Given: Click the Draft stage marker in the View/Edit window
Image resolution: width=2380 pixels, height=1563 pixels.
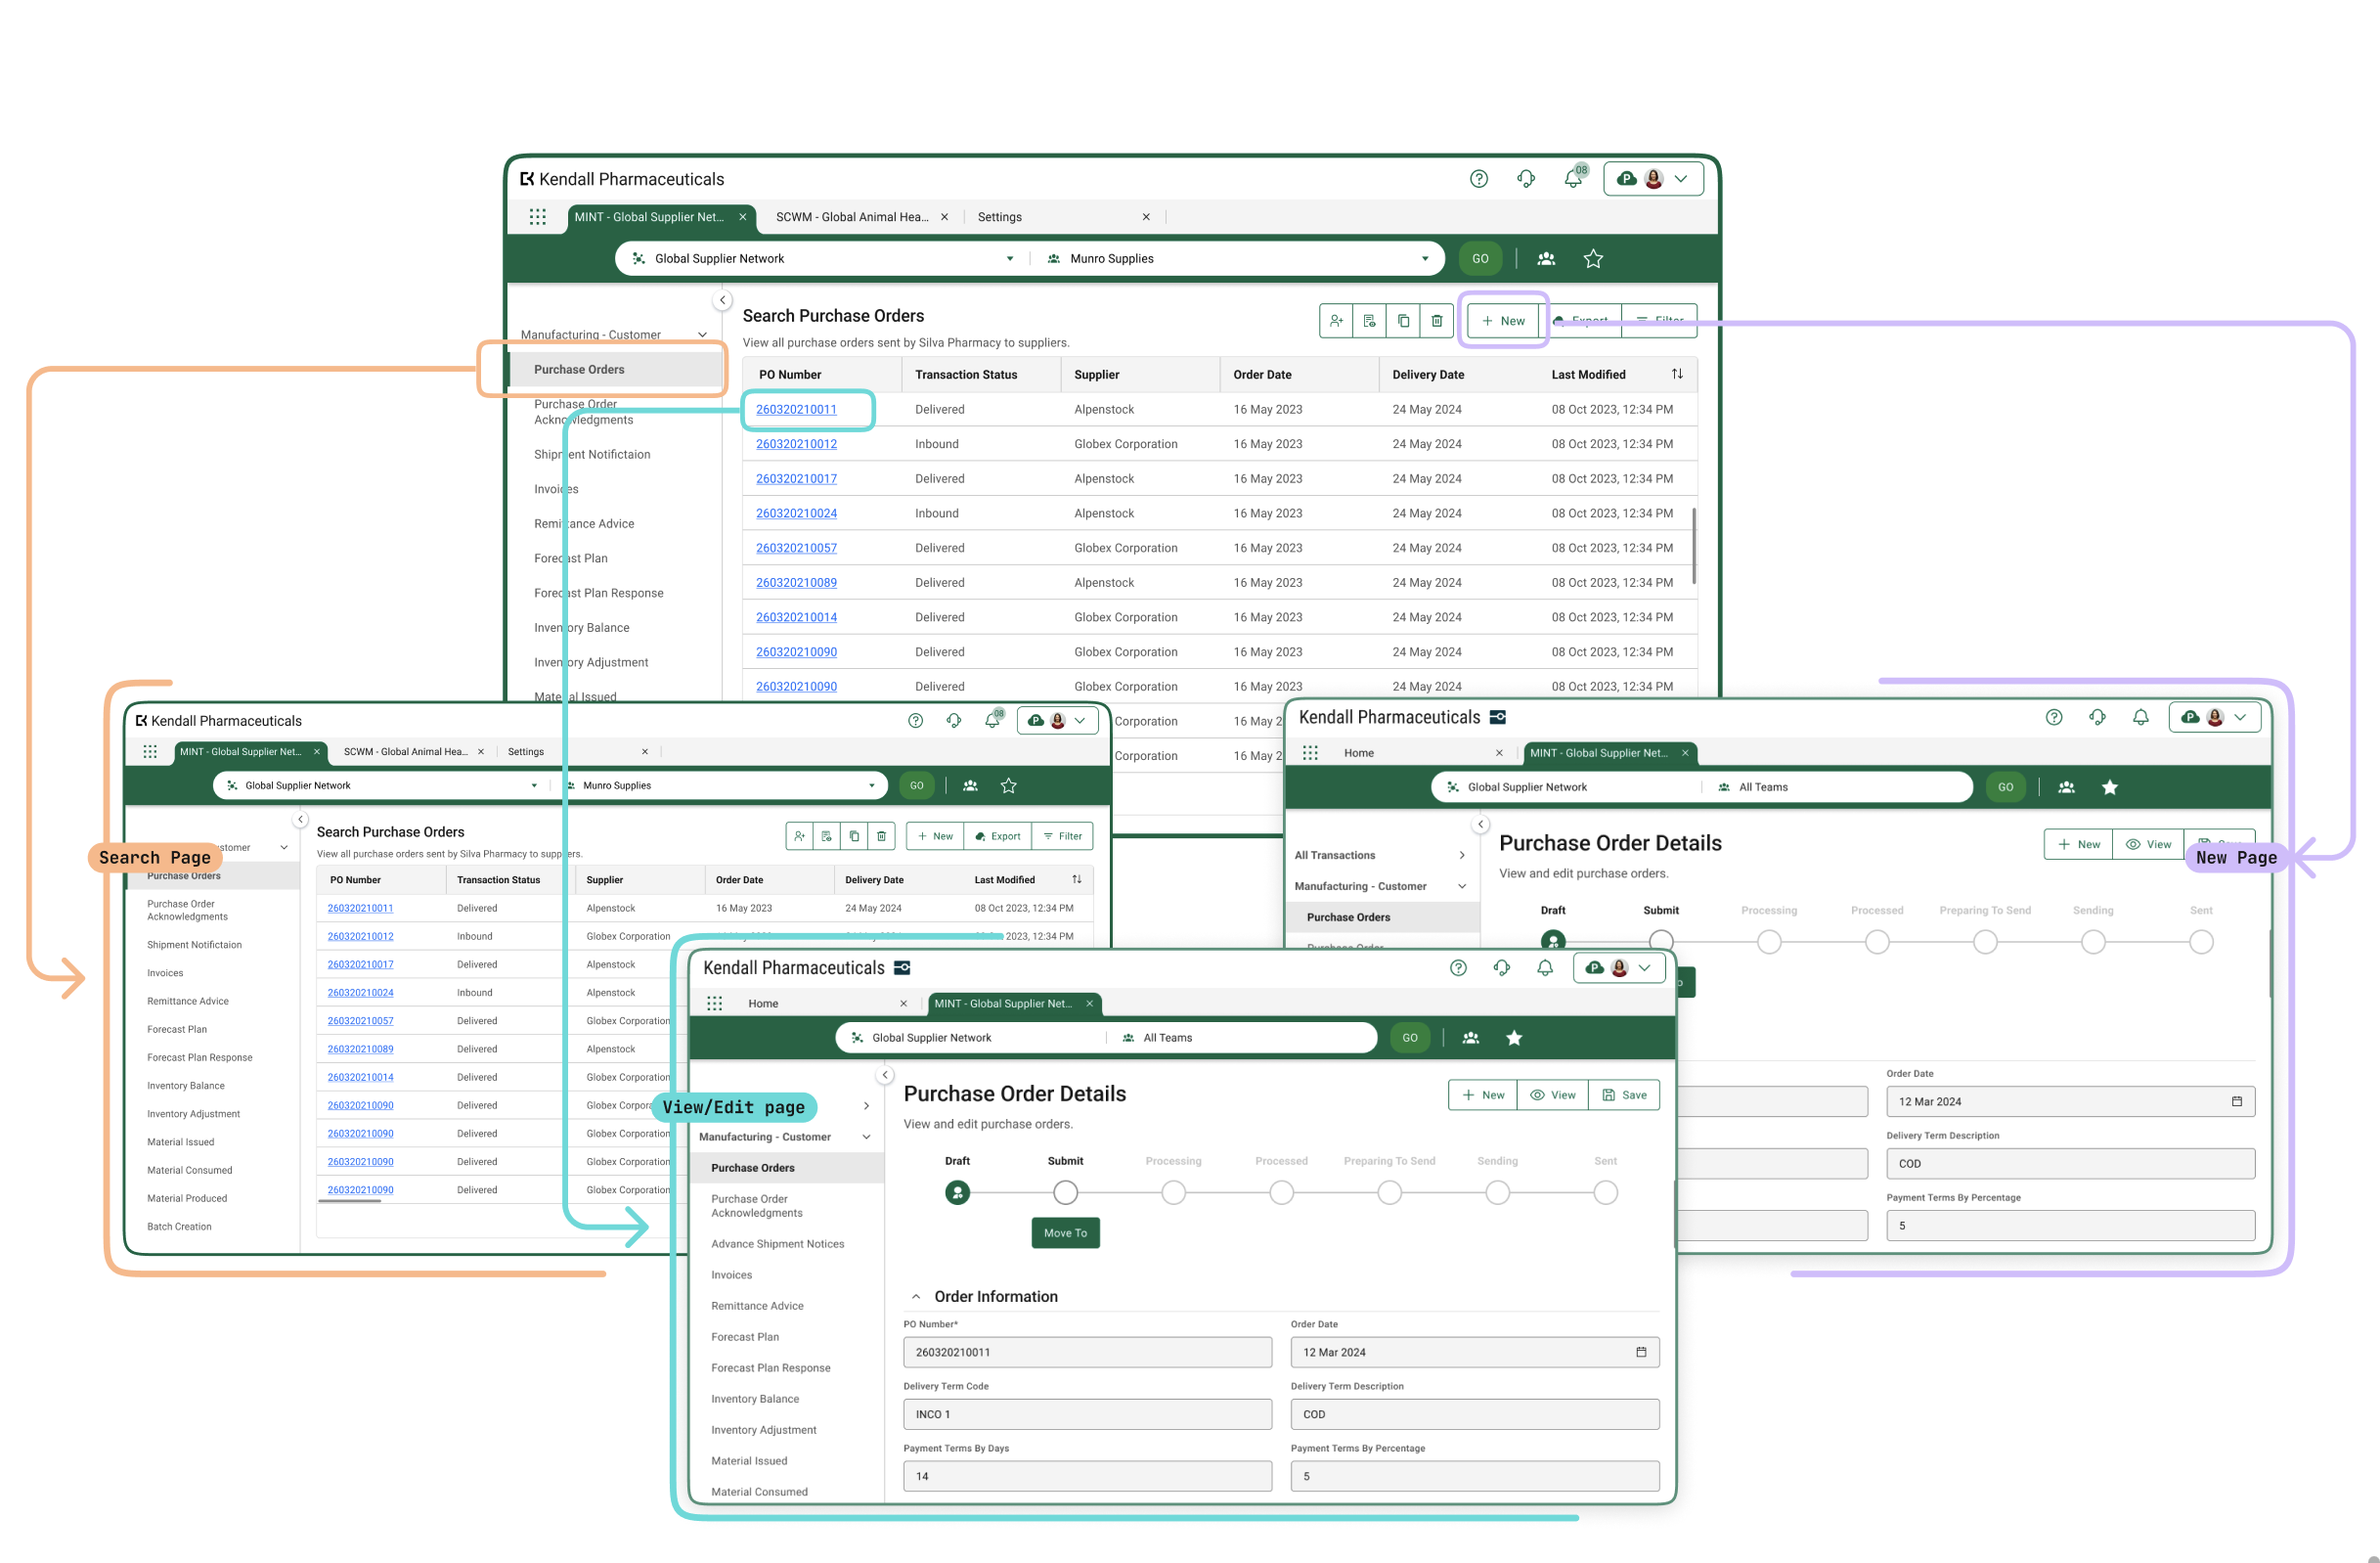Looking at the screenshot, I should tap(957, 1192).
